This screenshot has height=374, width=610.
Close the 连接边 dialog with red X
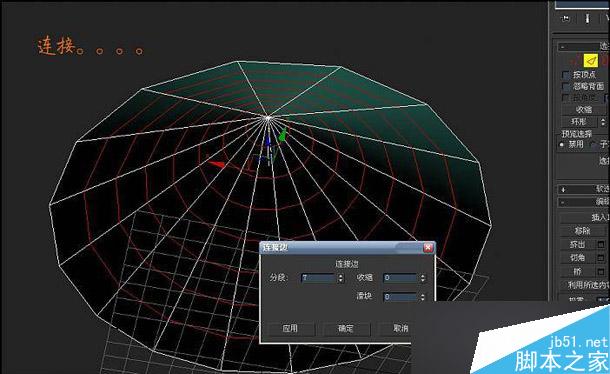click(428, 248)
